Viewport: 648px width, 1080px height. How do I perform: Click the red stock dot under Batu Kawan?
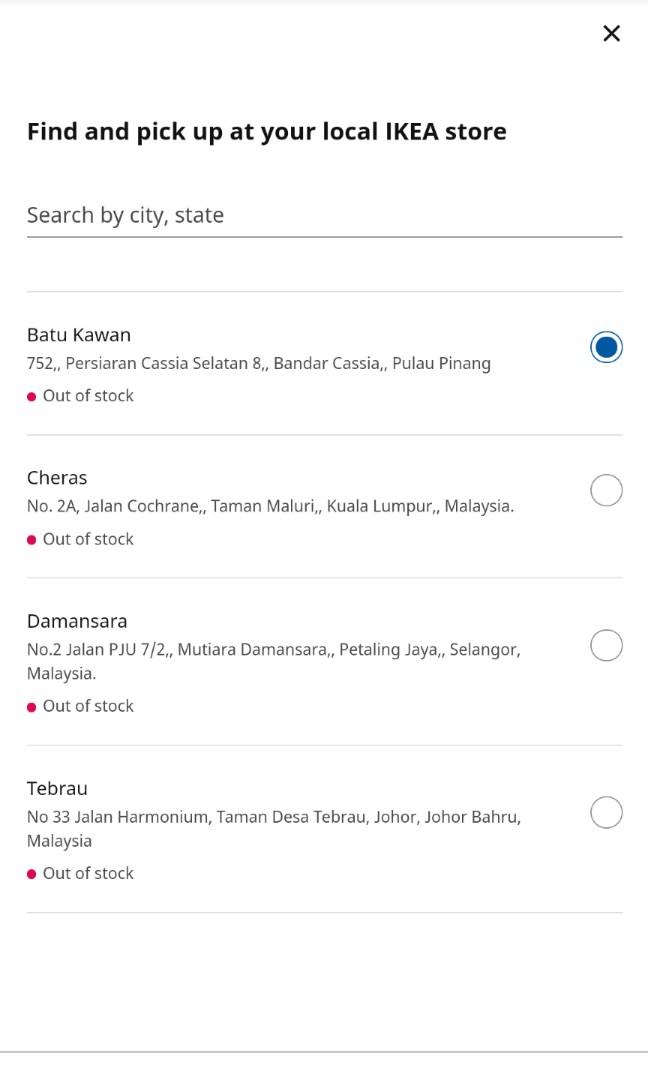[x=32, y=397]
